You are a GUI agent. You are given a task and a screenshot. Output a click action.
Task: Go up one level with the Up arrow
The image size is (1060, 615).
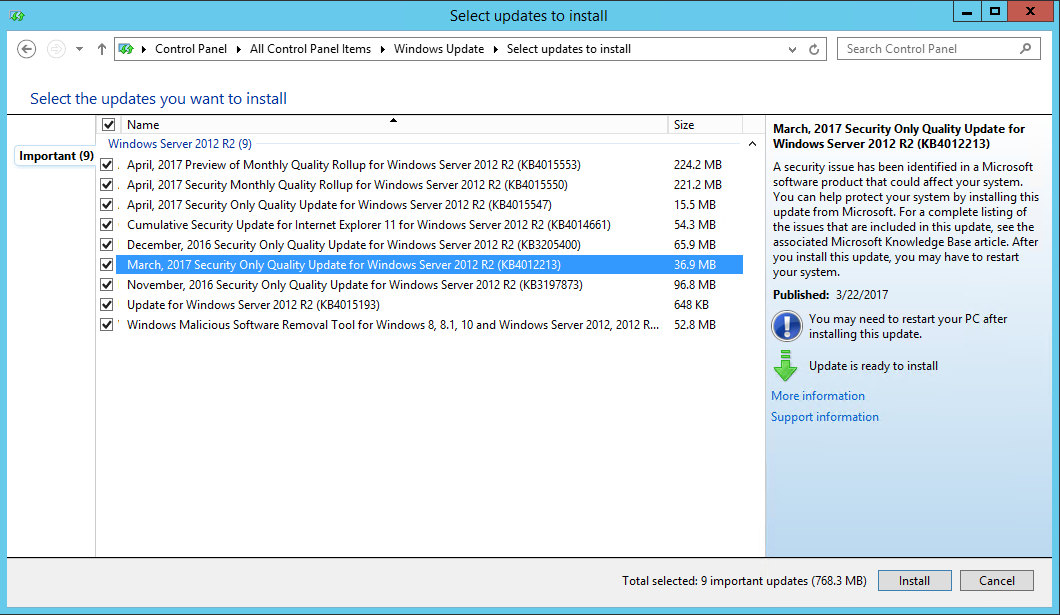101,49
